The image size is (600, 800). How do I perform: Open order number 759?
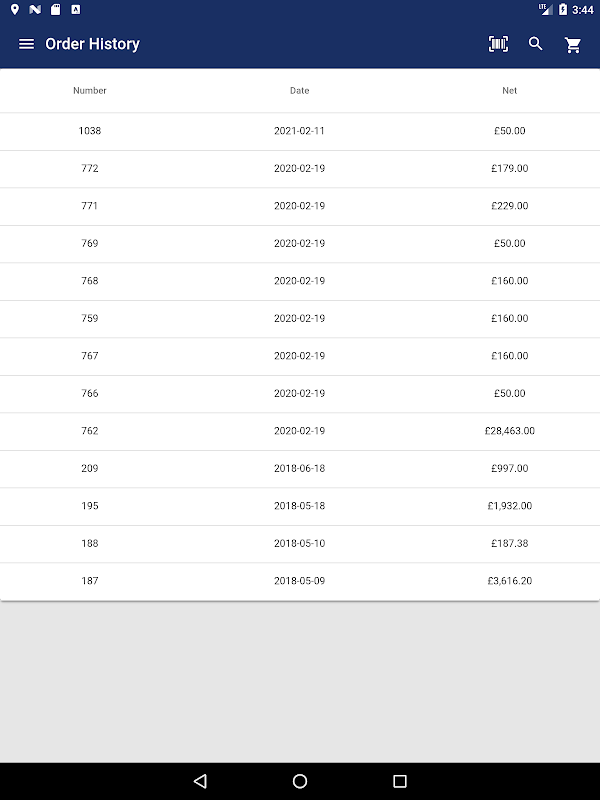click(x=90, y=319)
